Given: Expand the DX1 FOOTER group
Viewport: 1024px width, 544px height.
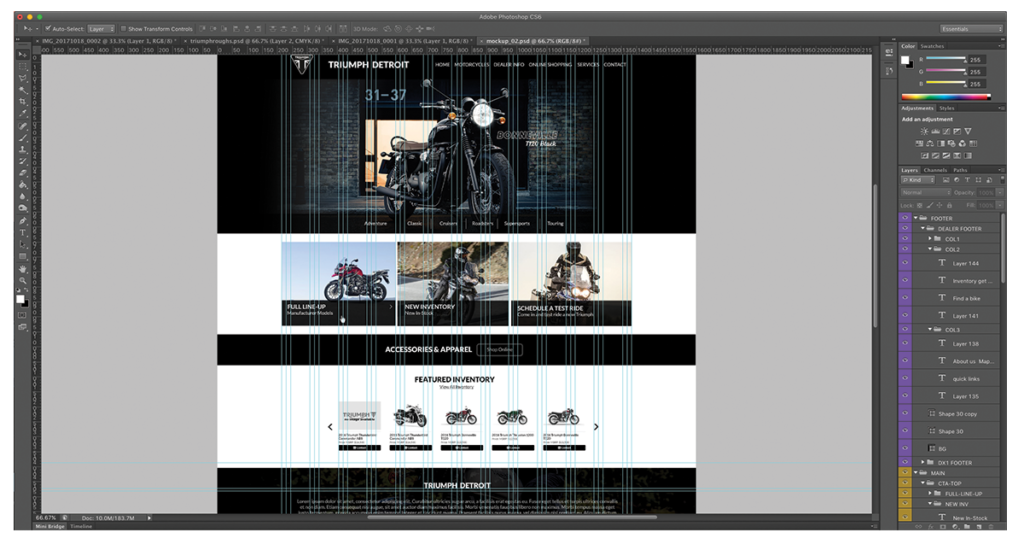Looking at the screenshot, I should [922, 462].
